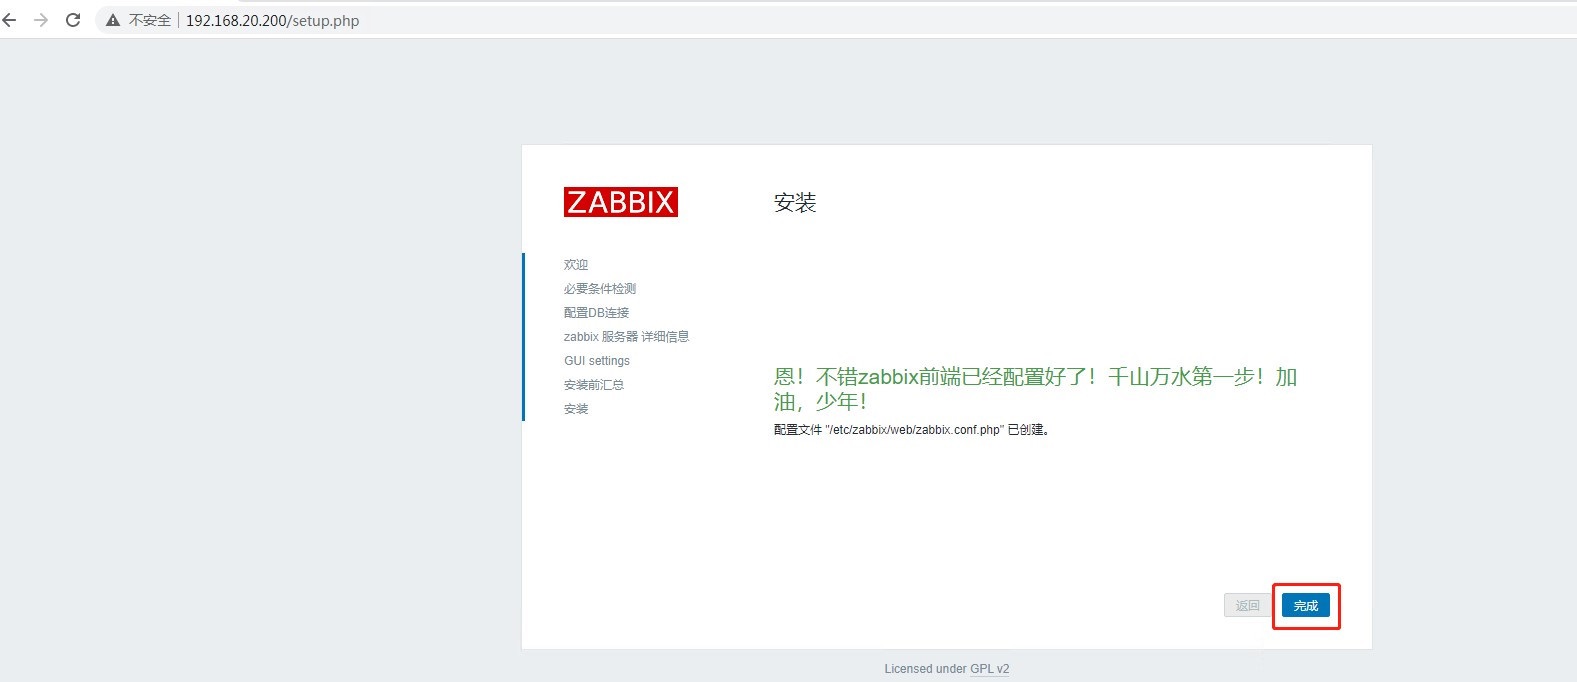Click the 安装 page heading
The width and height of the screenshot is (1577, 682).
(795, 203)
